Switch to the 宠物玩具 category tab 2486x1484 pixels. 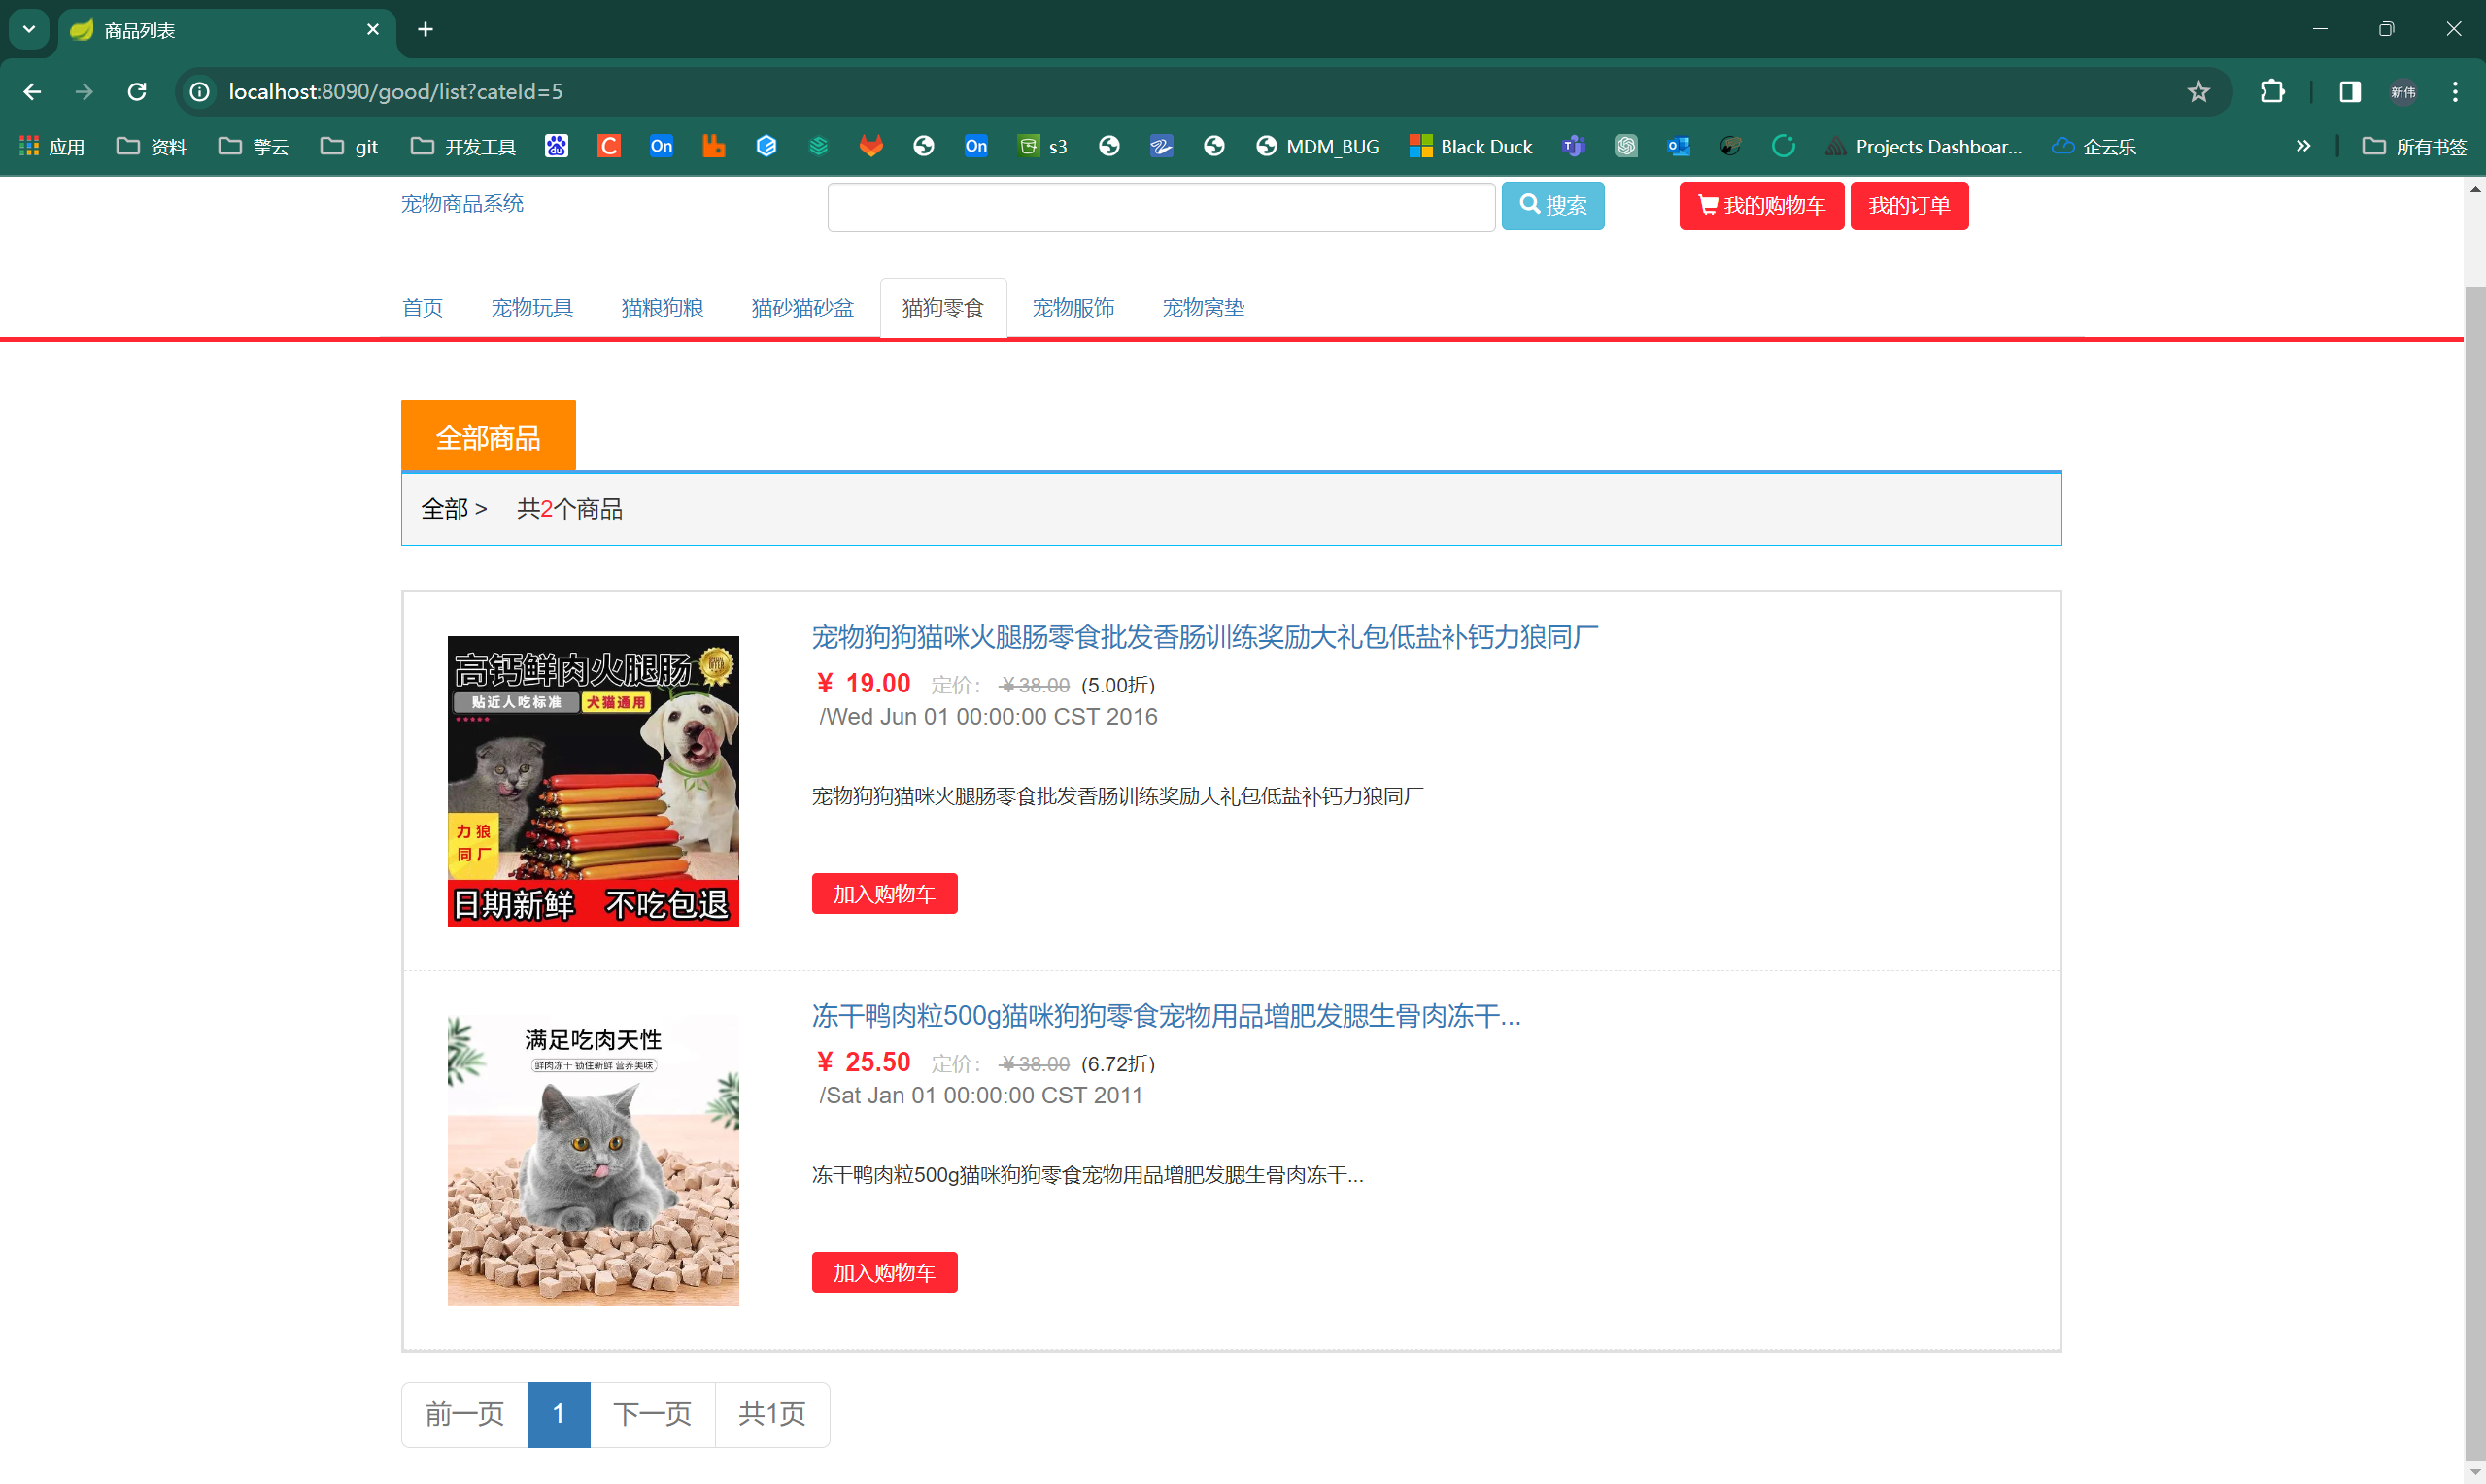click(x=531, y=308)
